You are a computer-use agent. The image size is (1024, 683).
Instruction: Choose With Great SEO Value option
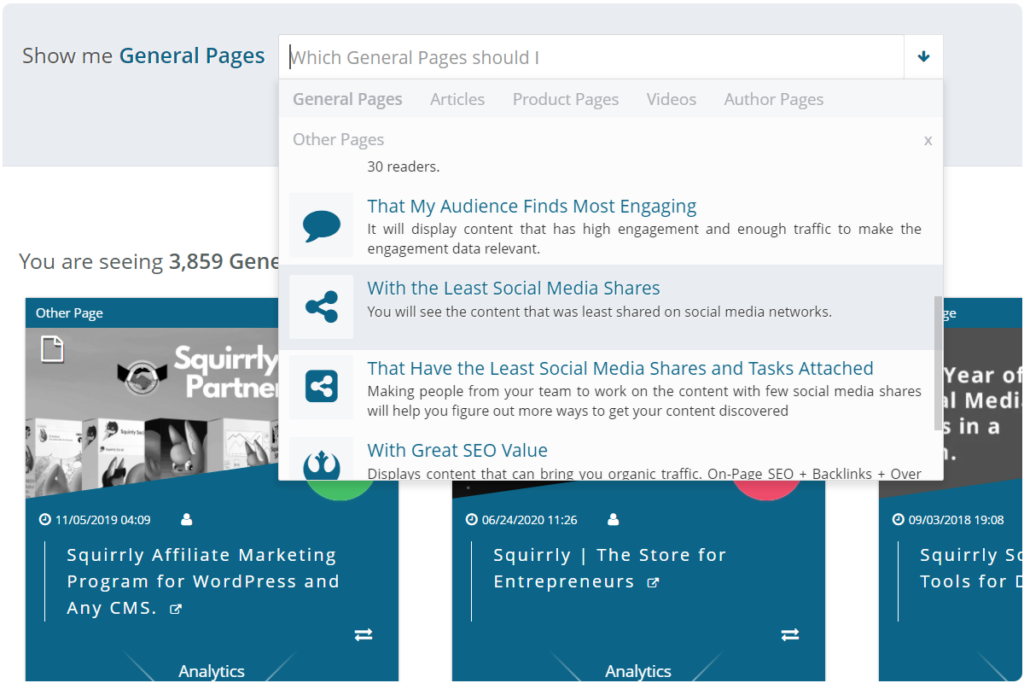457,450
